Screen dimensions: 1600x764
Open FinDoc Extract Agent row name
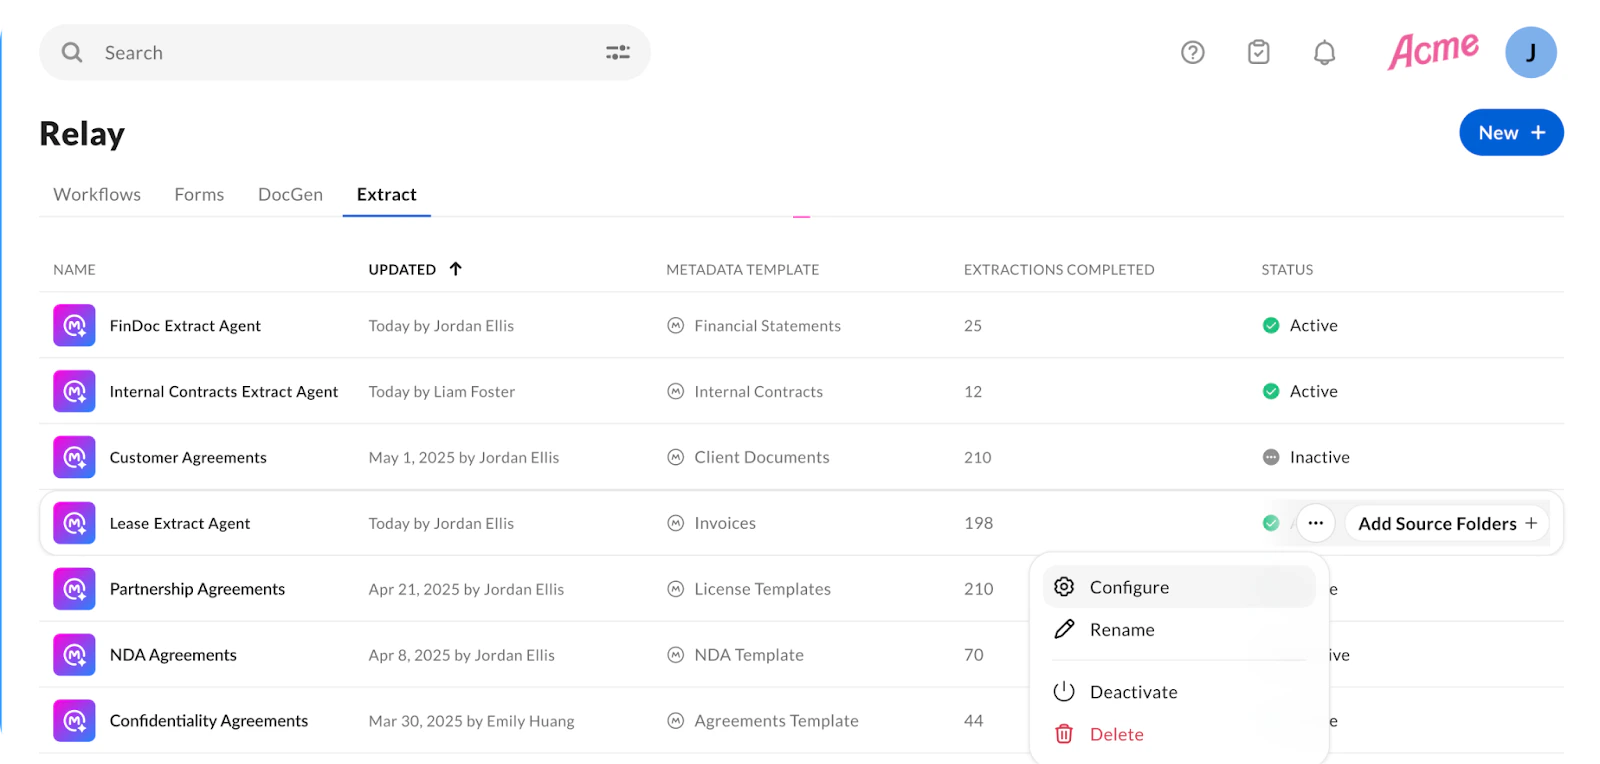[185, 326]
